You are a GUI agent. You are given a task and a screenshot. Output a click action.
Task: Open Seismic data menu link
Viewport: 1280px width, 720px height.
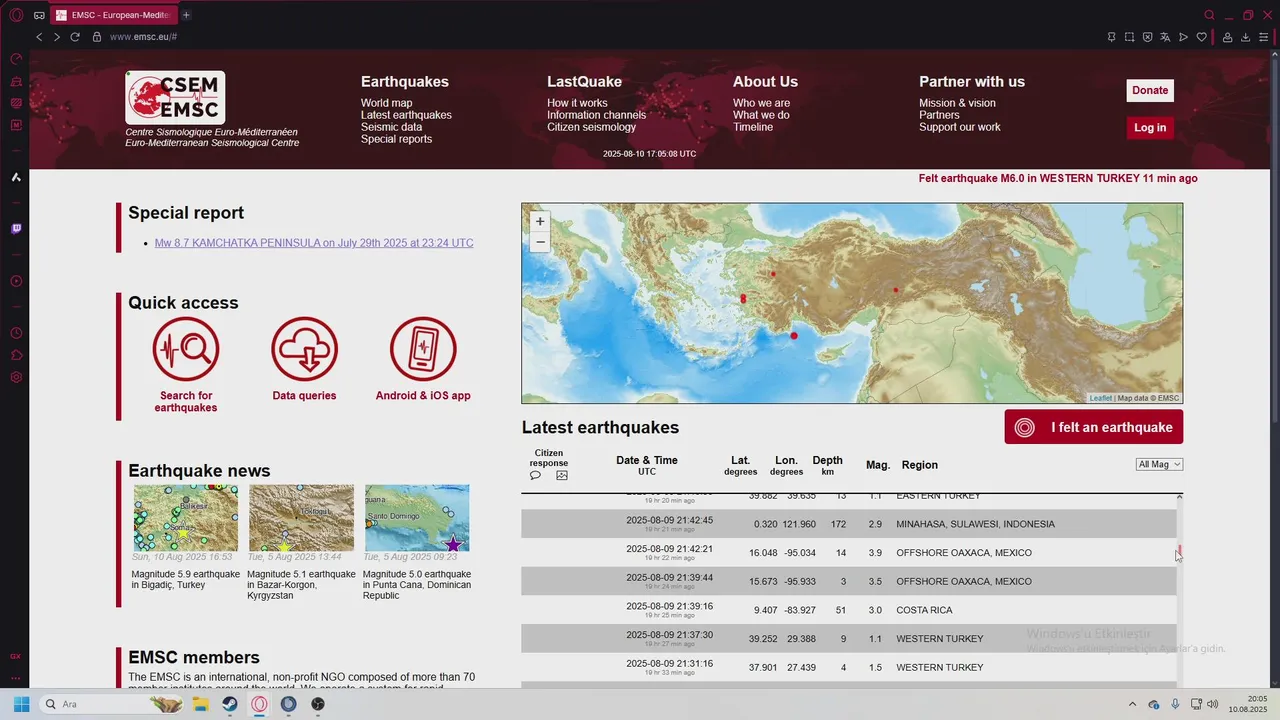click(391, 127)
